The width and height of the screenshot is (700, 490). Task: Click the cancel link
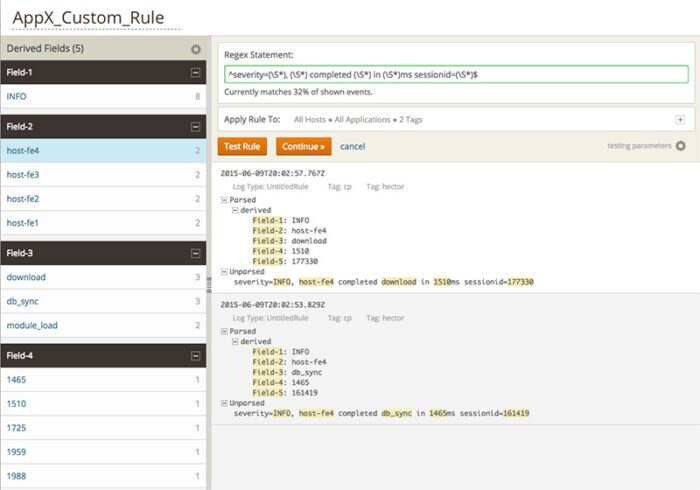[x=352, y=146]
